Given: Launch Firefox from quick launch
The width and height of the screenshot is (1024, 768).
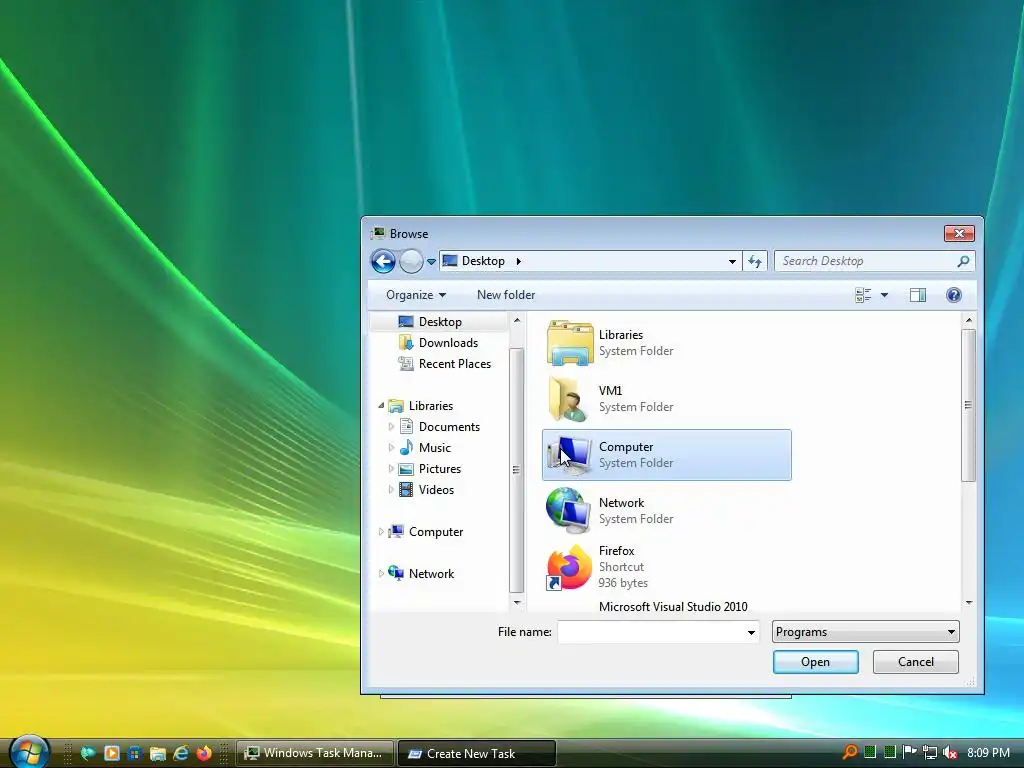Looking at the screenshot, I should 204,753.
